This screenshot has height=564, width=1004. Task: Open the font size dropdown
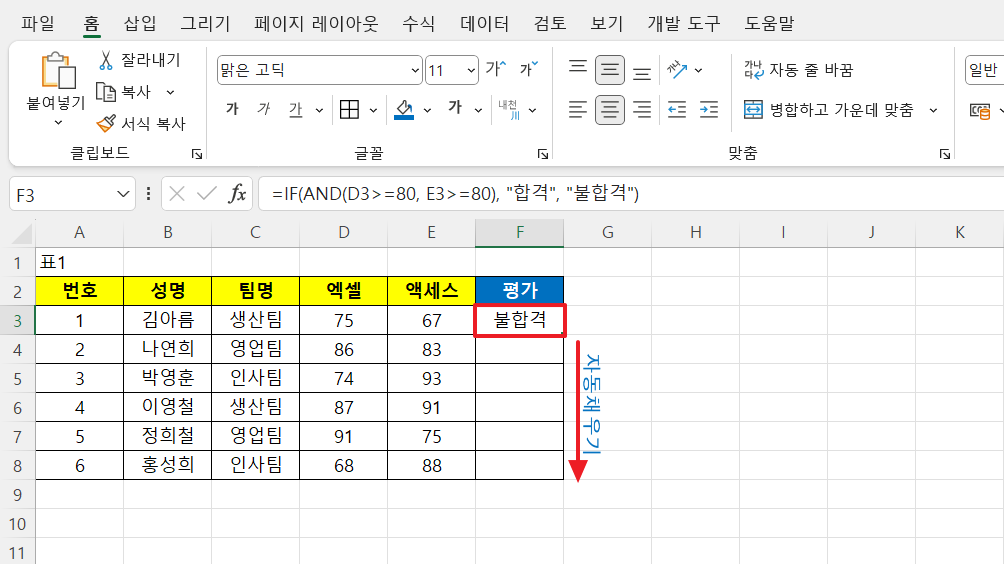[471, 70]
